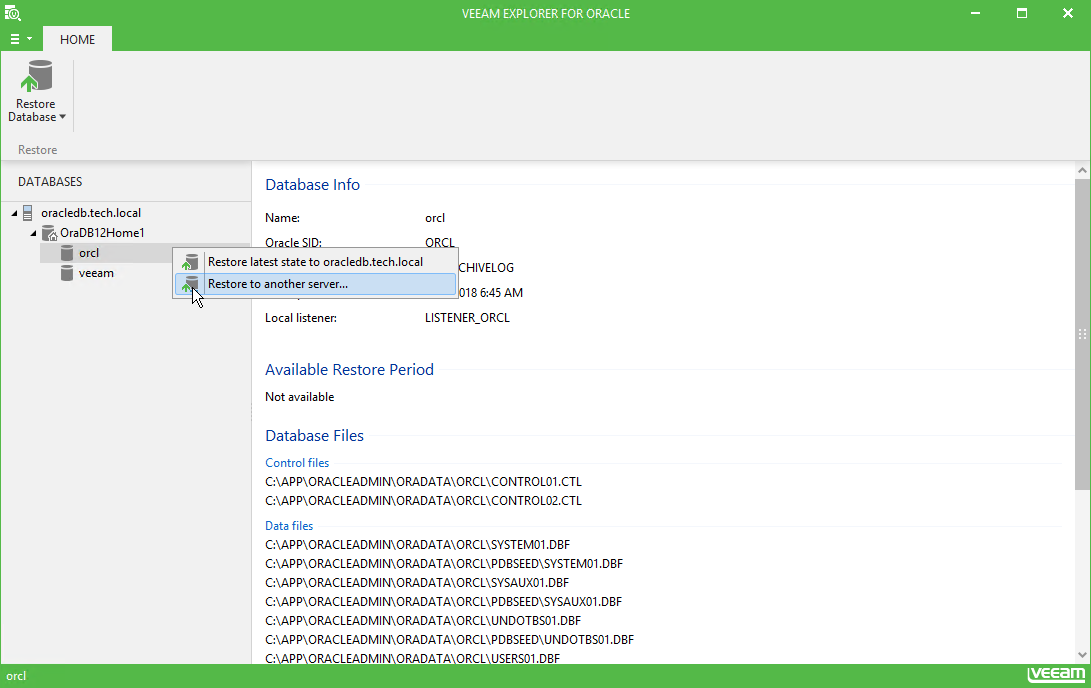Click the USERS01.DBF file path
The height and width of the screenshot is (688, 1091).
[x=413, y=658]
